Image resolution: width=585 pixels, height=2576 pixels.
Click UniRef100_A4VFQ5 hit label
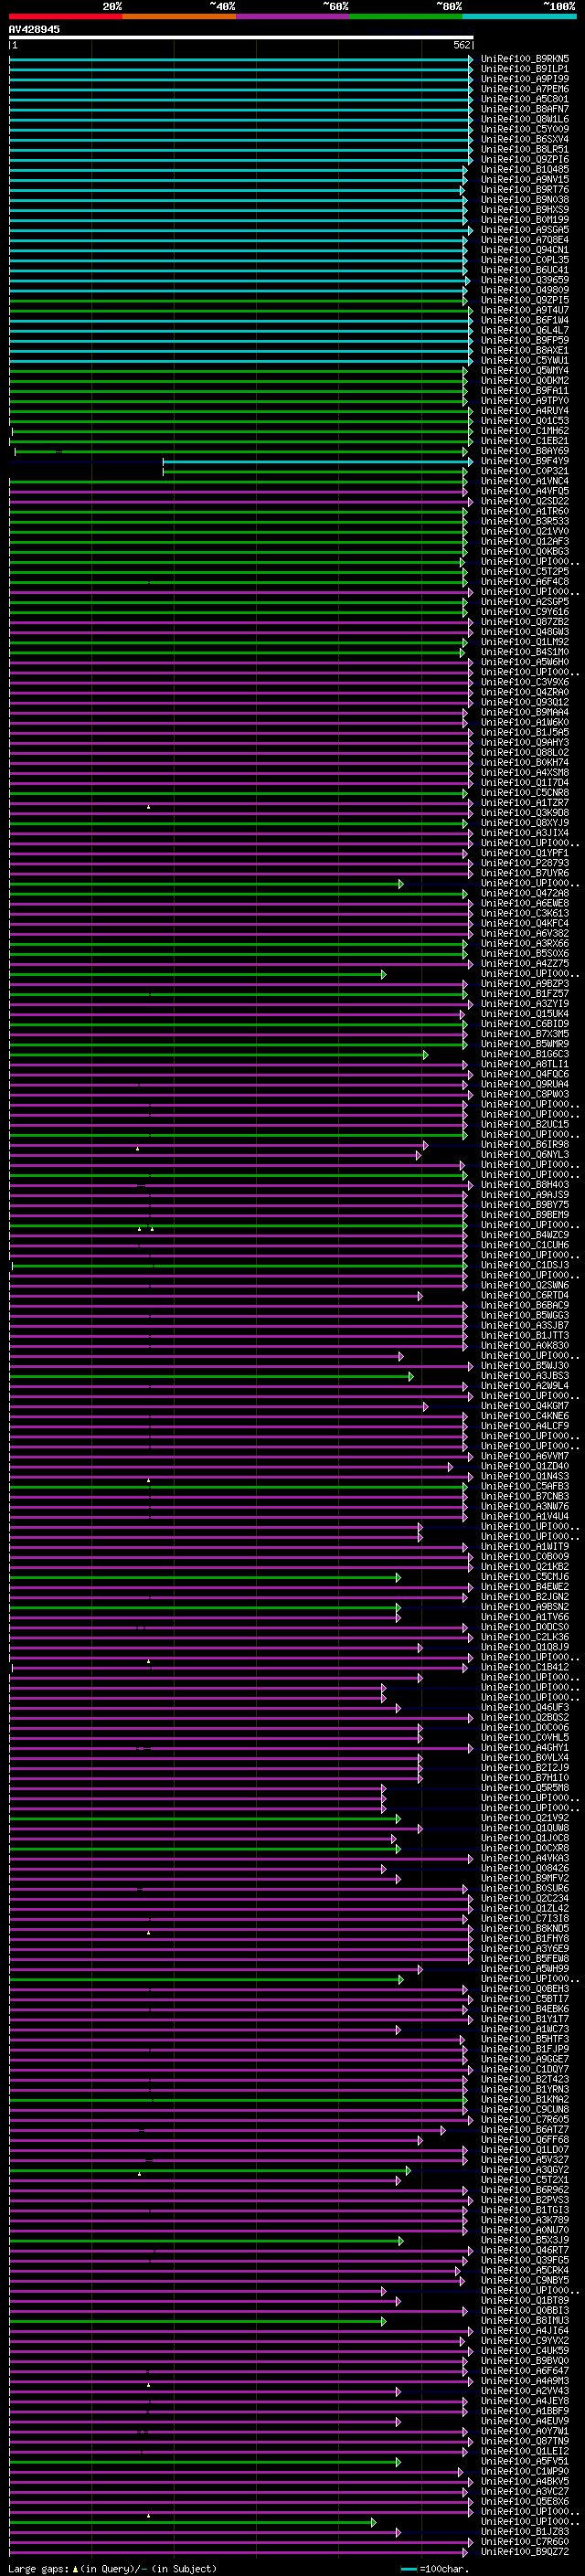(x=525, y=491)
